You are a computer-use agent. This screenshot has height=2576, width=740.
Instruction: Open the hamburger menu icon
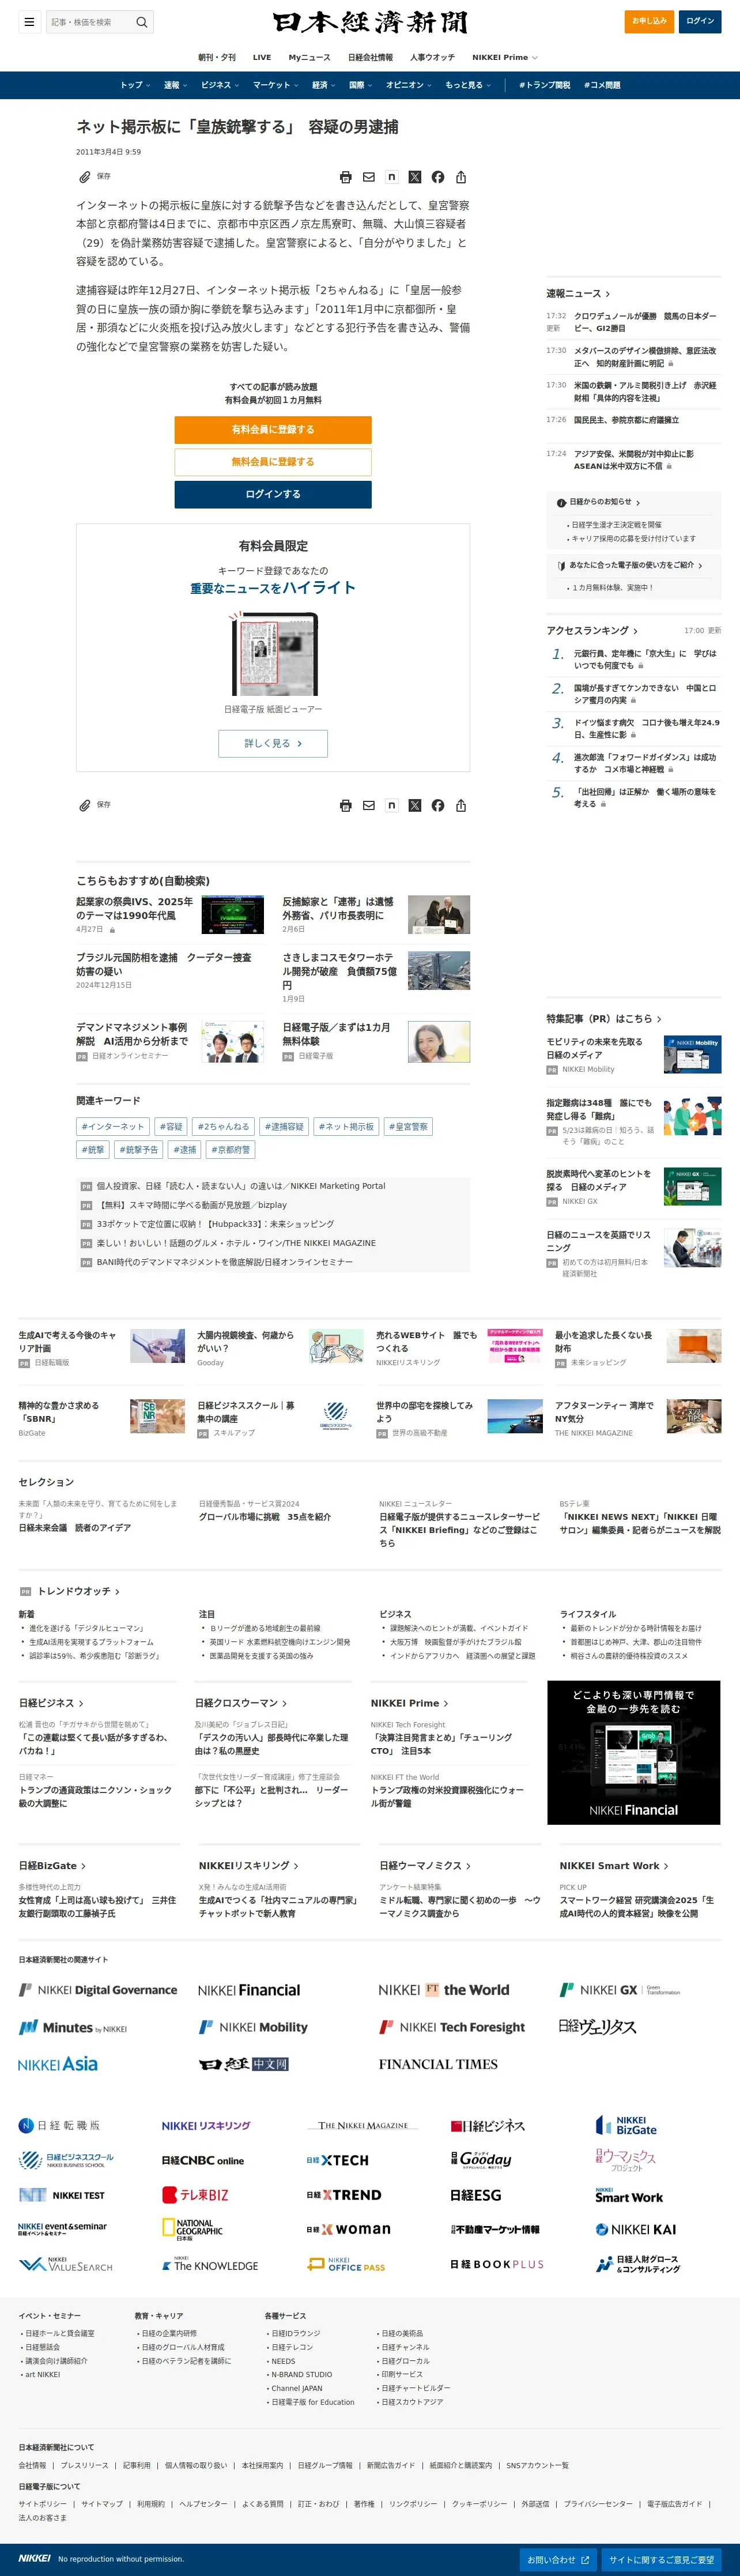(29, 21)
